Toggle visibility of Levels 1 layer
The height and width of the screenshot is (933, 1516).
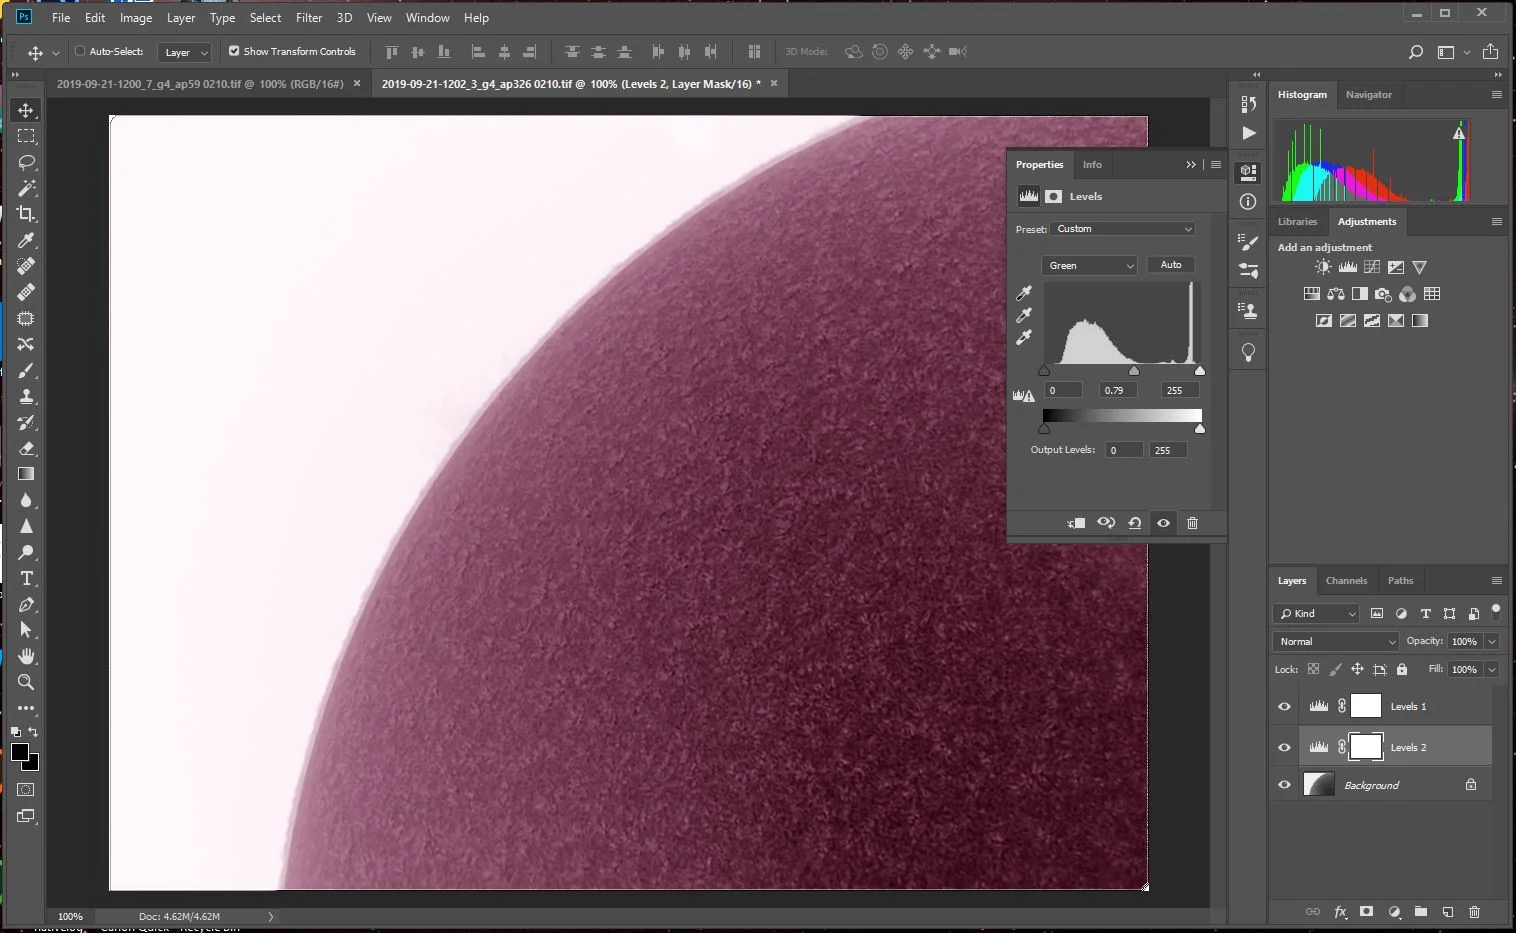[x=1285, y=707]
